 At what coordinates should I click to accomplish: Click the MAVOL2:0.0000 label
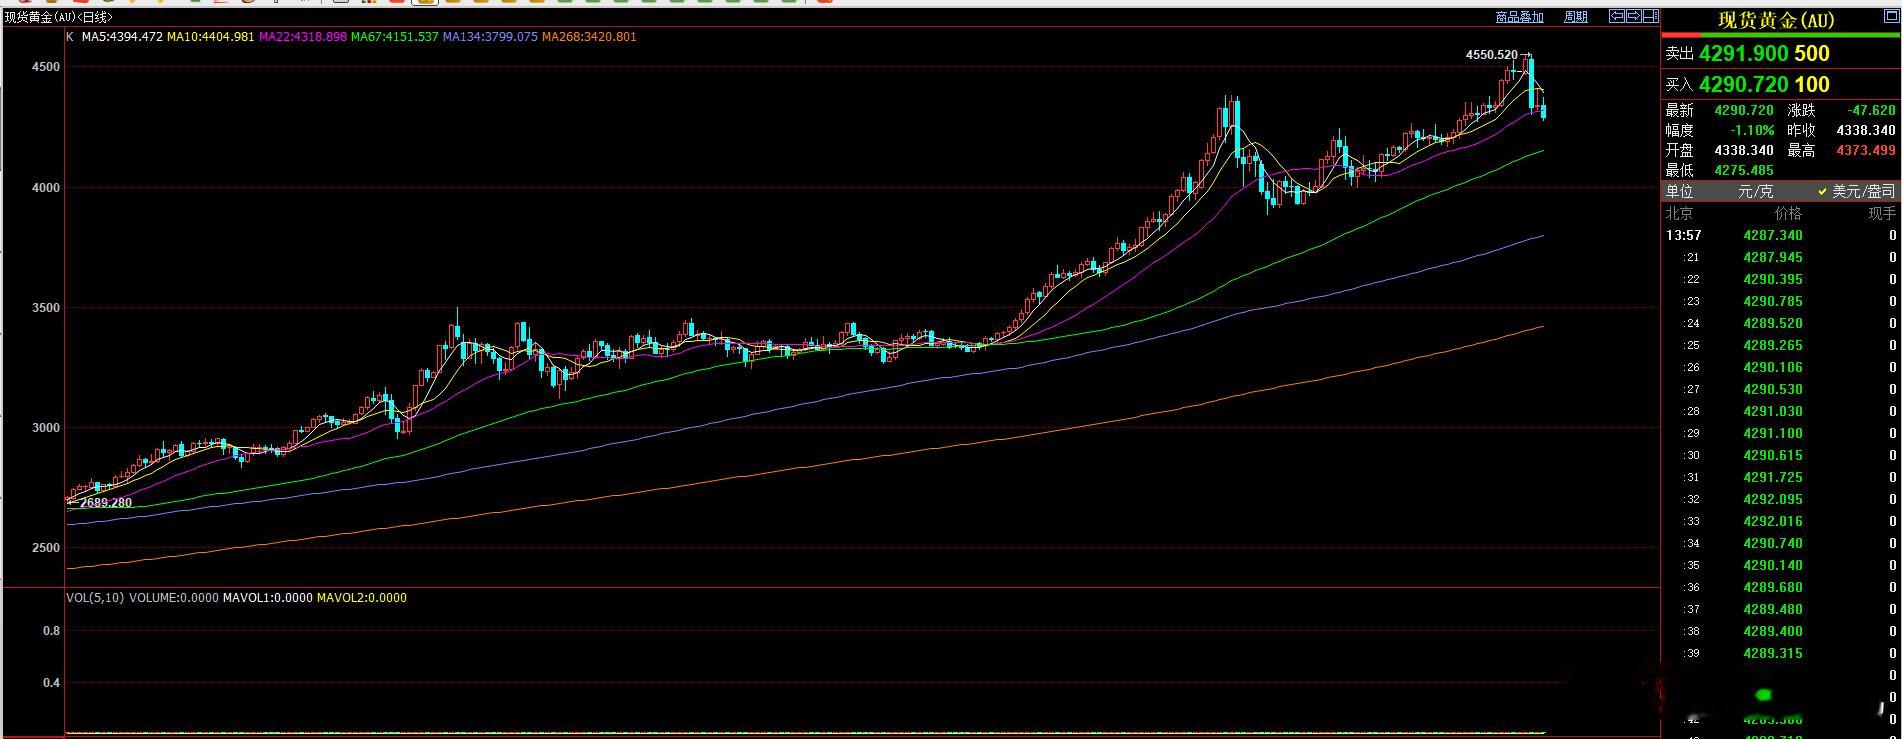(x=362, y=598)
